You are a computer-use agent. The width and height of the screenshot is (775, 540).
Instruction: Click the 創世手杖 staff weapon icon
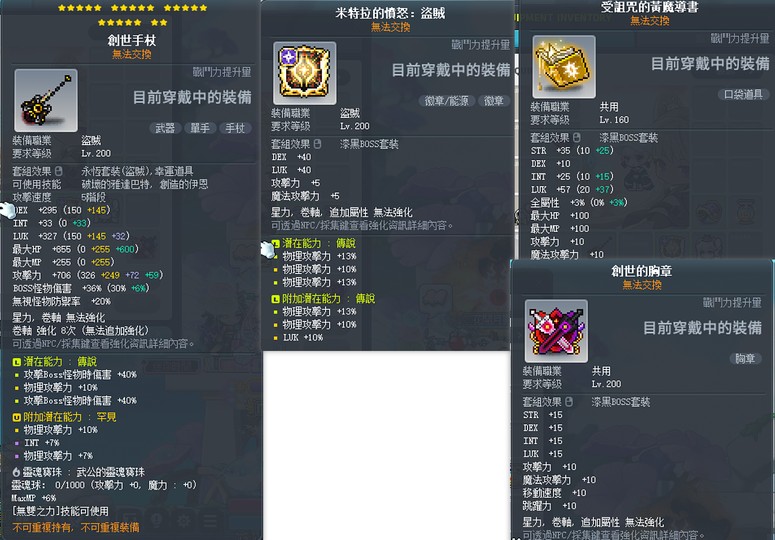(46, 100)
